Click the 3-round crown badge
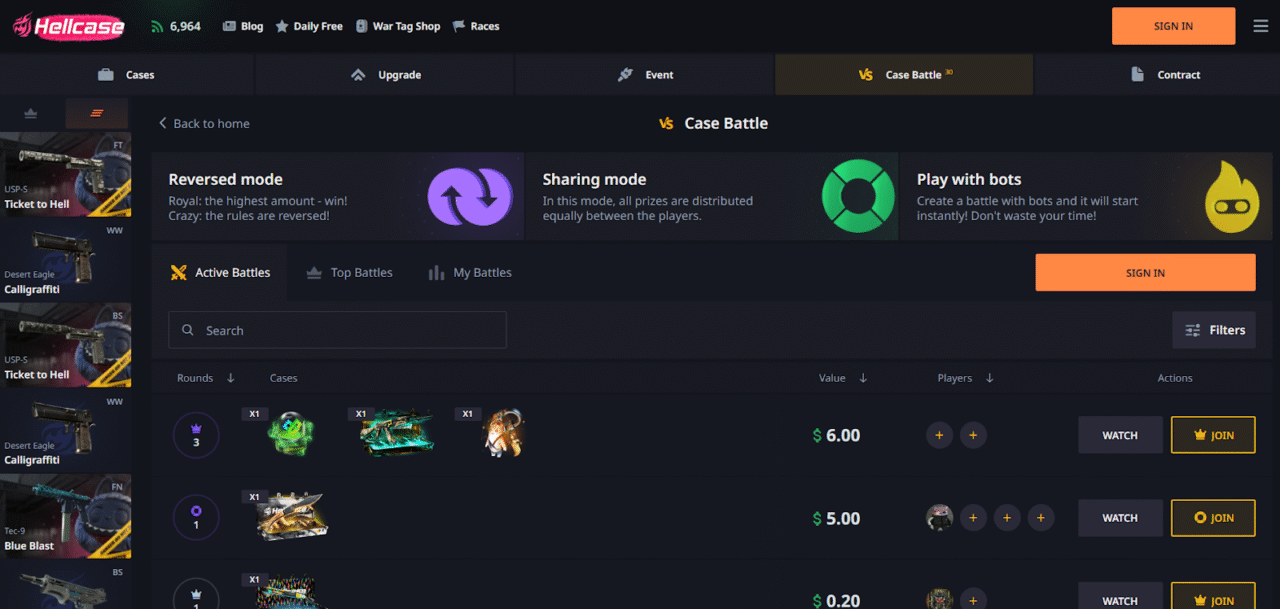This screenshot has width=1280, height=609. point(196,435)
